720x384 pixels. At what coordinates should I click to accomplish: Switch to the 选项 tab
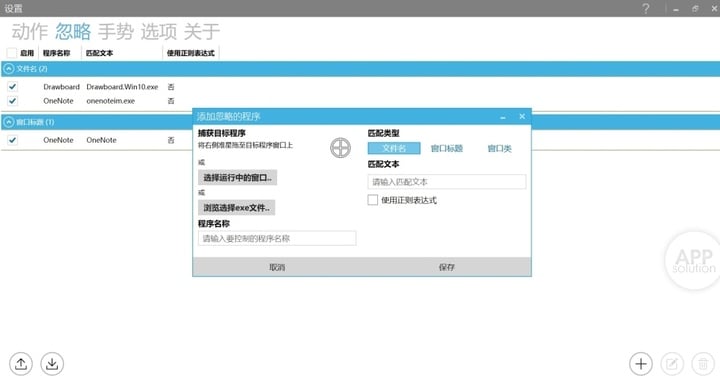pos(159,31)
